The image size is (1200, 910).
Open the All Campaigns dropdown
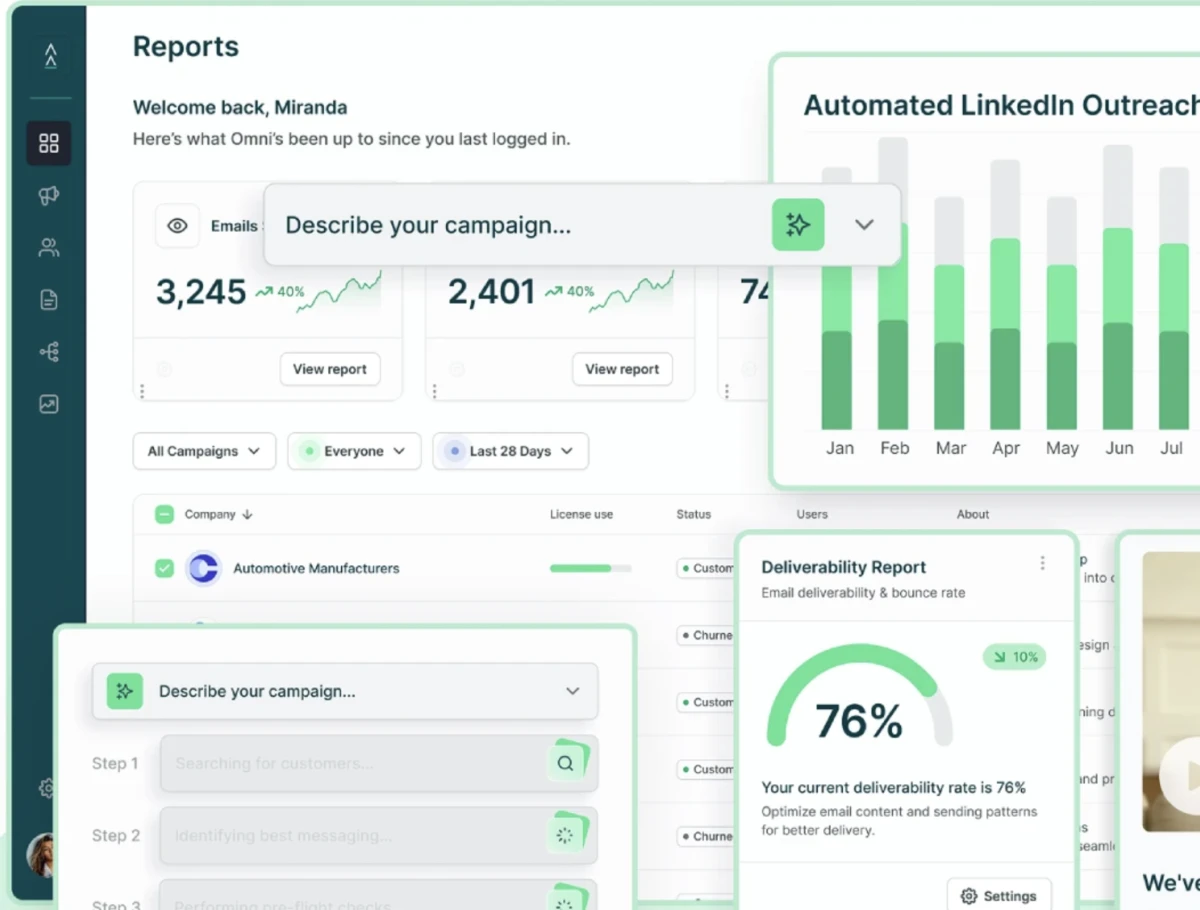click(204, 451)
